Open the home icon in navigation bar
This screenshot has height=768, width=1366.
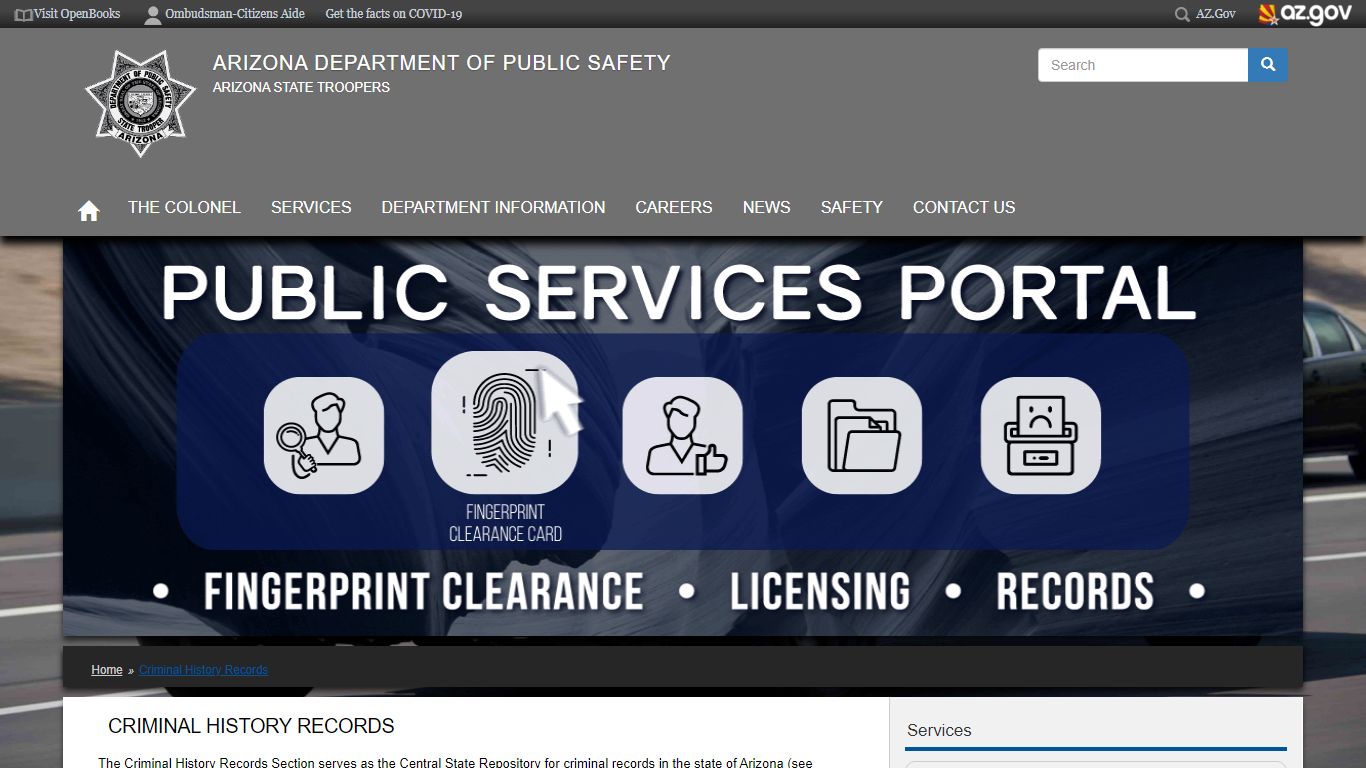tap(89, 210)
